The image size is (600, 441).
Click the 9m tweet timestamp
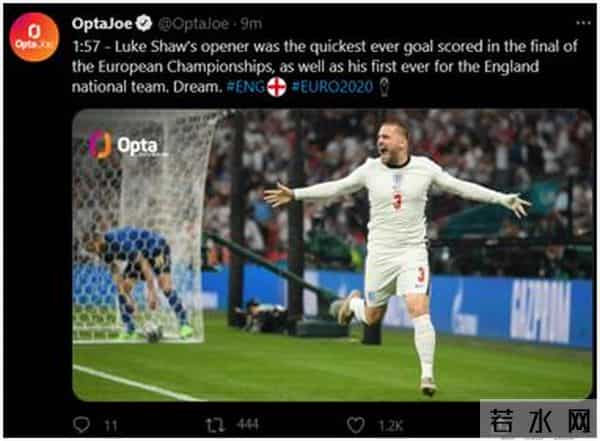(252, 24)
